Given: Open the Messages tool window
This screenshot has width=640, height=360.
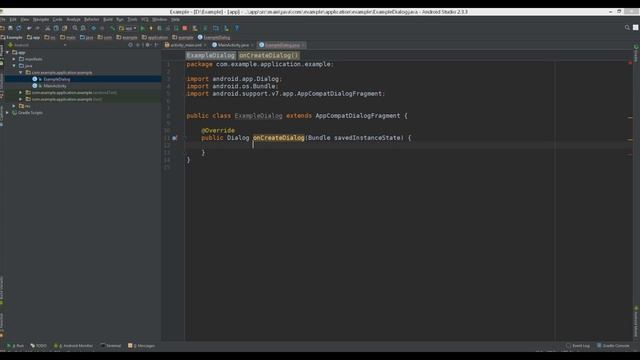Looking at the screenshot, I should [x=142, y=346].
